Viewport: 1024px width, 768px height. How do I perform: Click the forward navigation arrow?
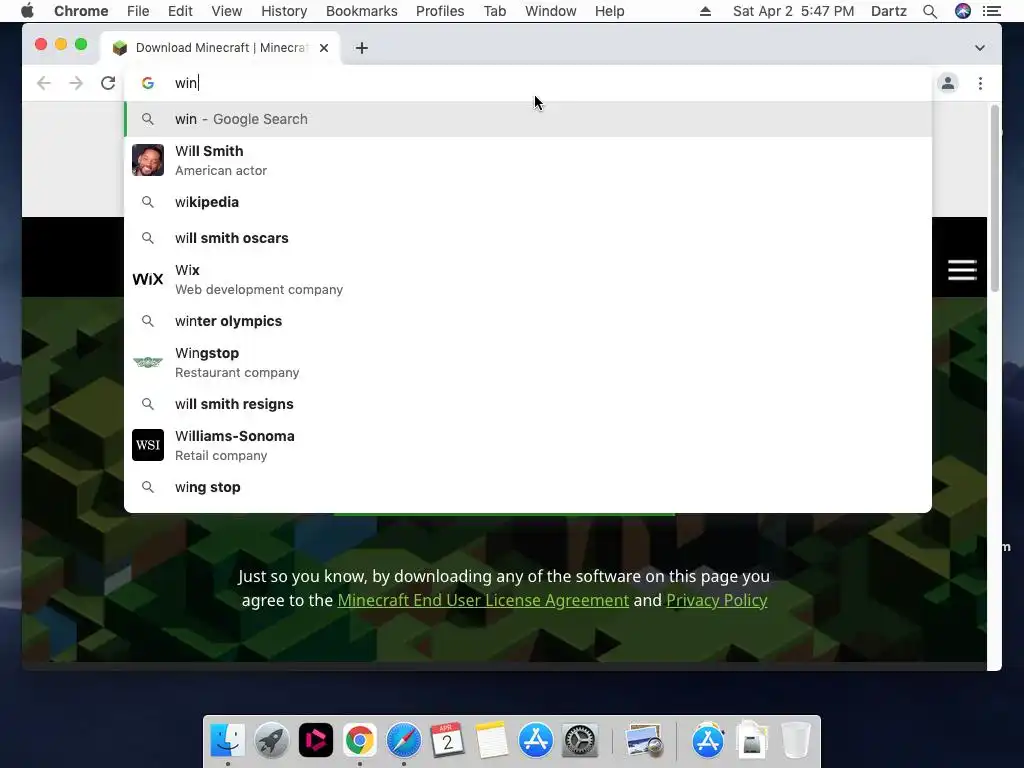76,83
